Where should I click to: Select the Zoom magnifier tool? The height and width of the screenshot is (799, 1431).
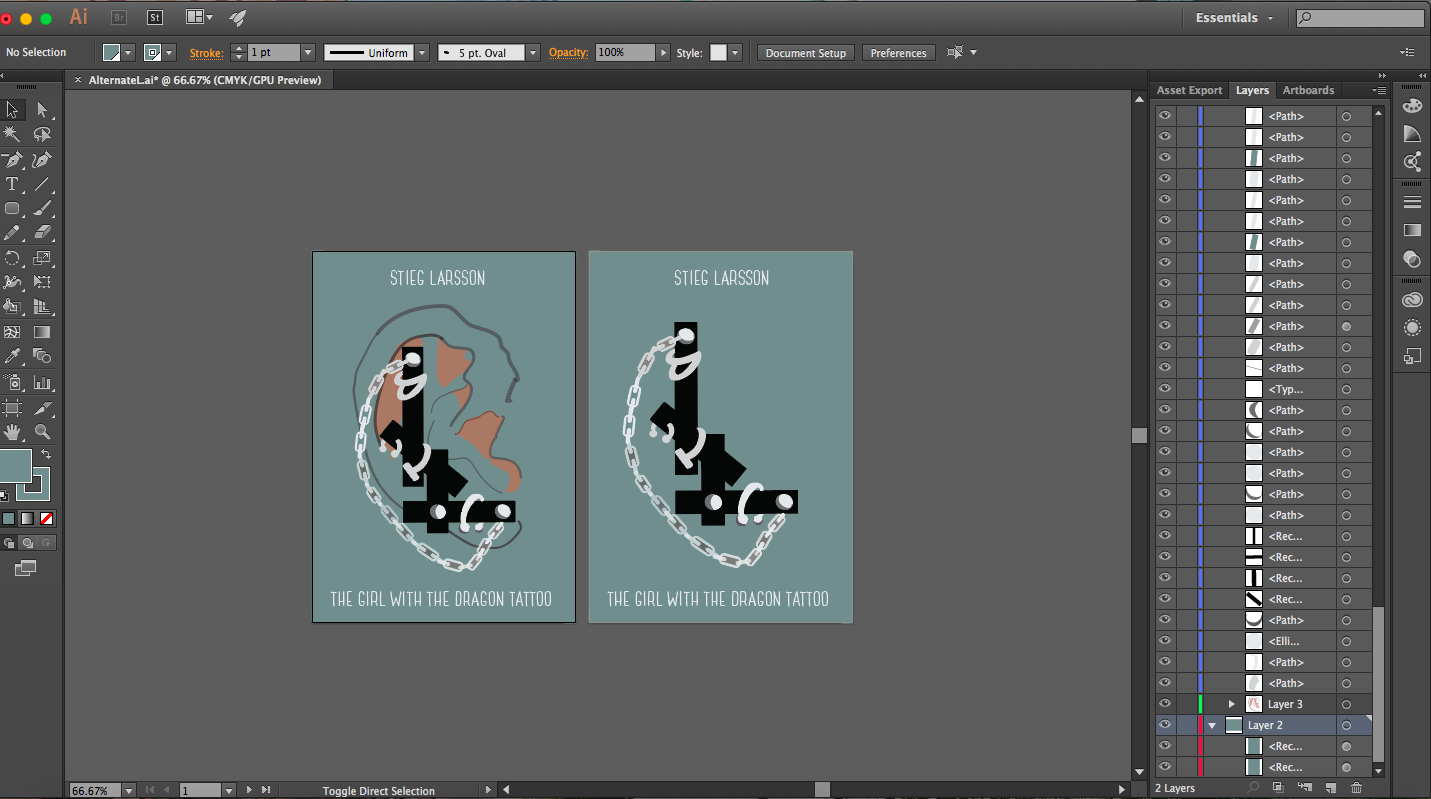pyautogui.click(x=42, y=432)
